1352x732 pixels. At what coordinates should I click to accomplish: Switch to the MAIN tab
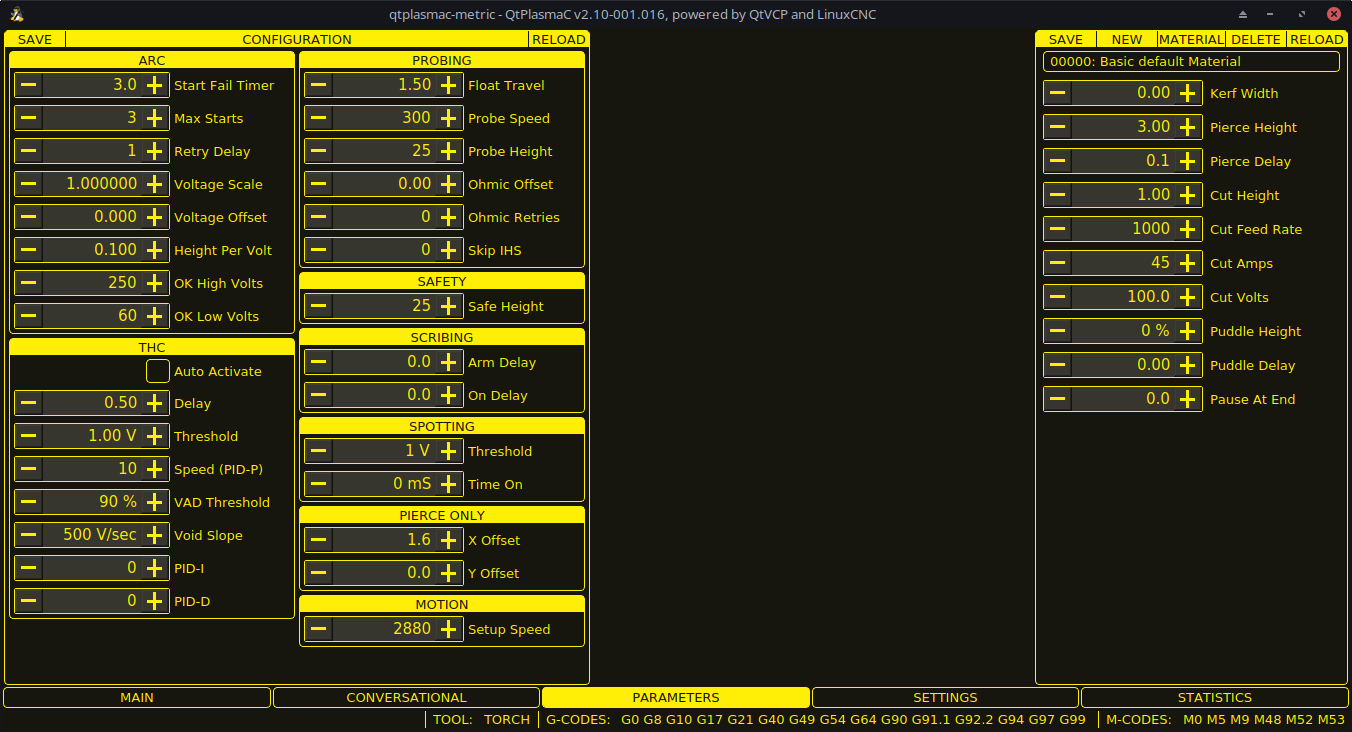pyautogui.click(x=137, y=697)
